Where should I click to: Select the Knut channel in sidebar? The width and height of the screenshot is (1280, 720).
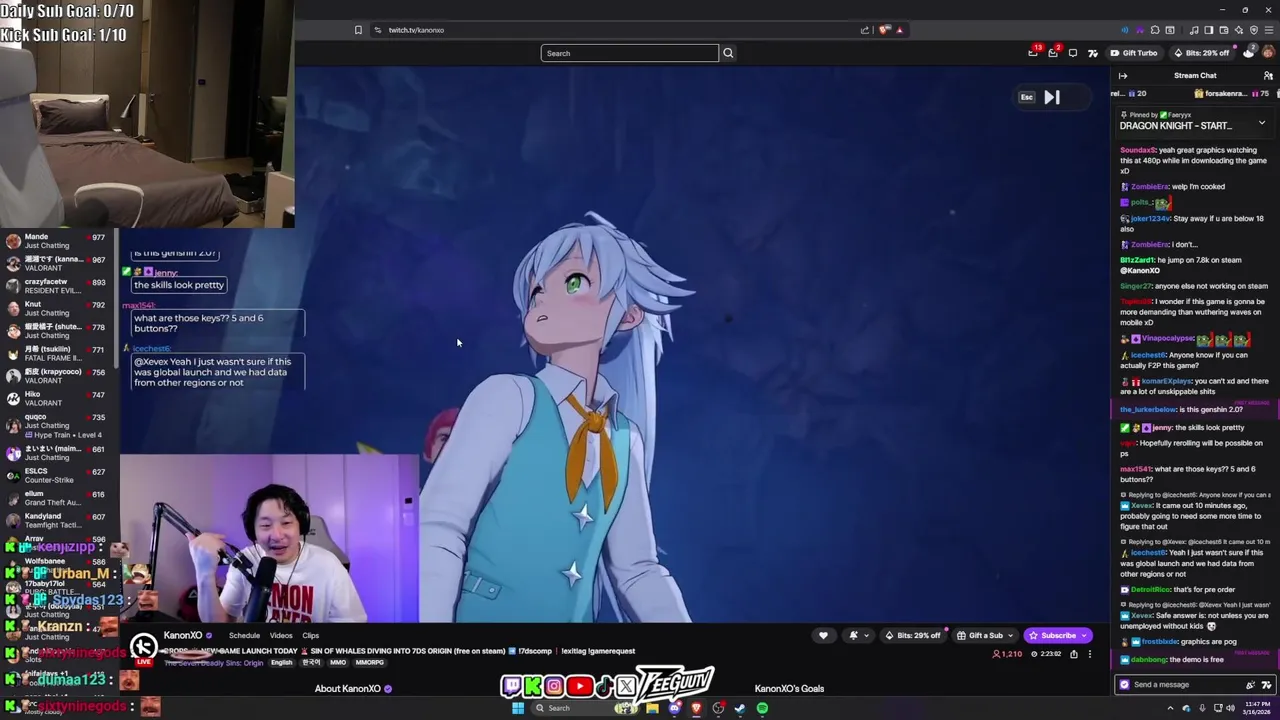pyautogui.click(x=59, y=308)
